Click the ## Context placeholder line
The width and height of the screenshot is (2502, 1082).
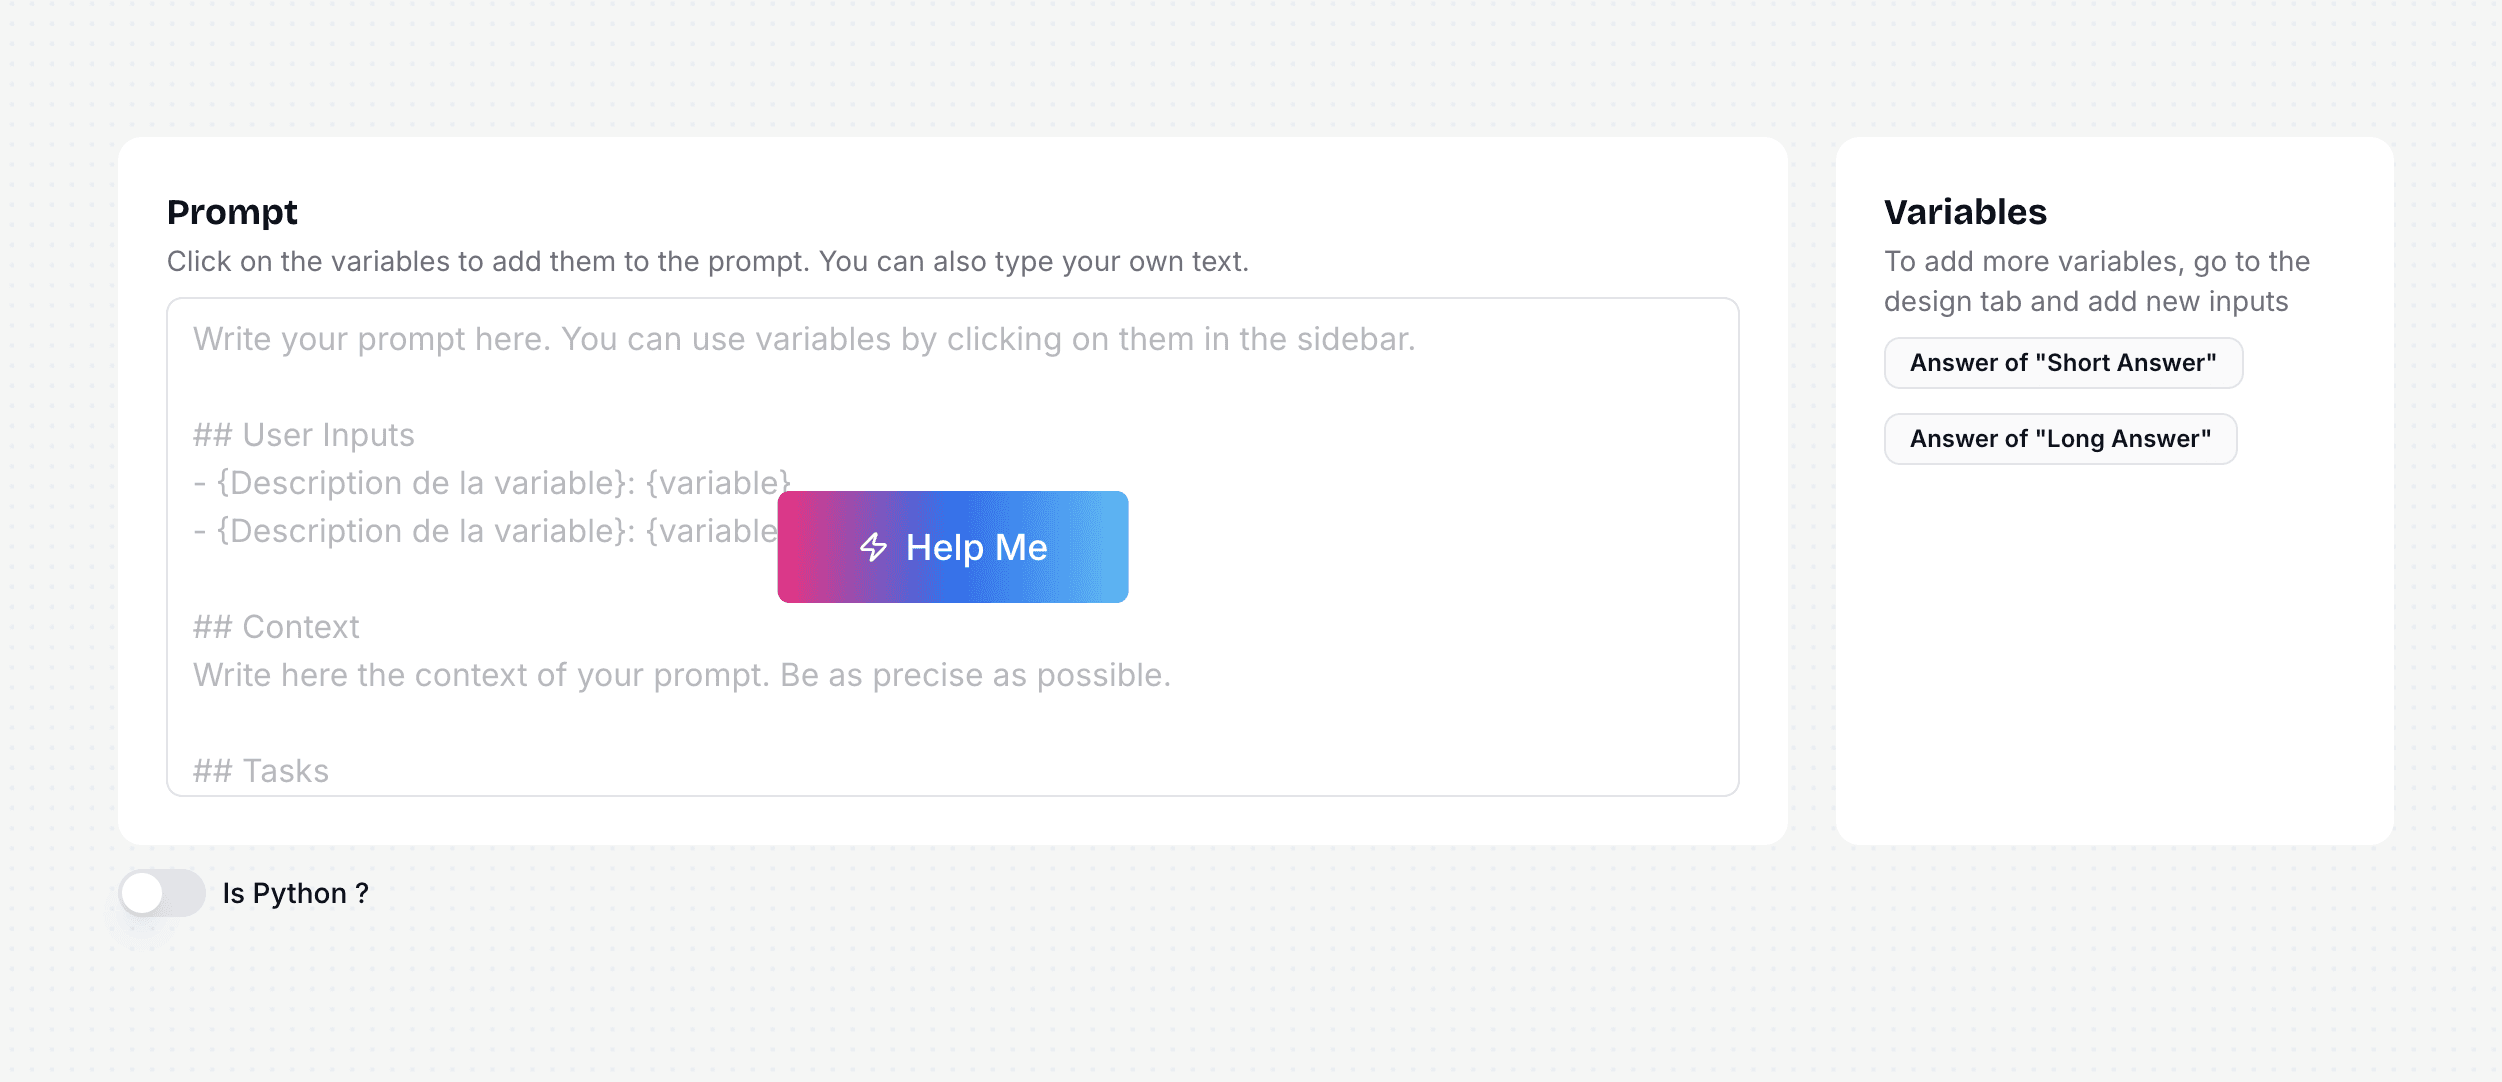pos(276,627)
